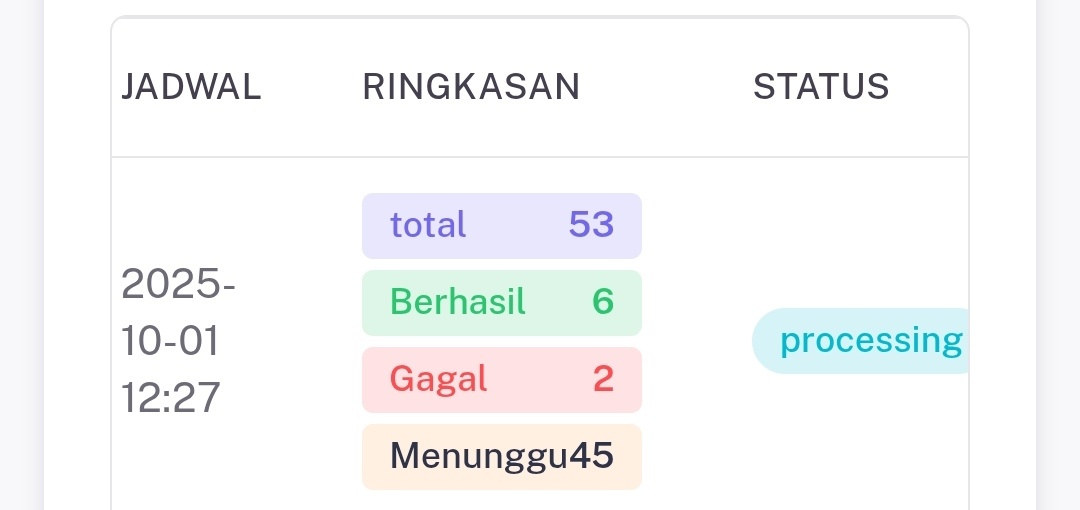This screenshot has height=510, width=1080.
Task: Click the Gagal count 2
Action: point(603,379)
